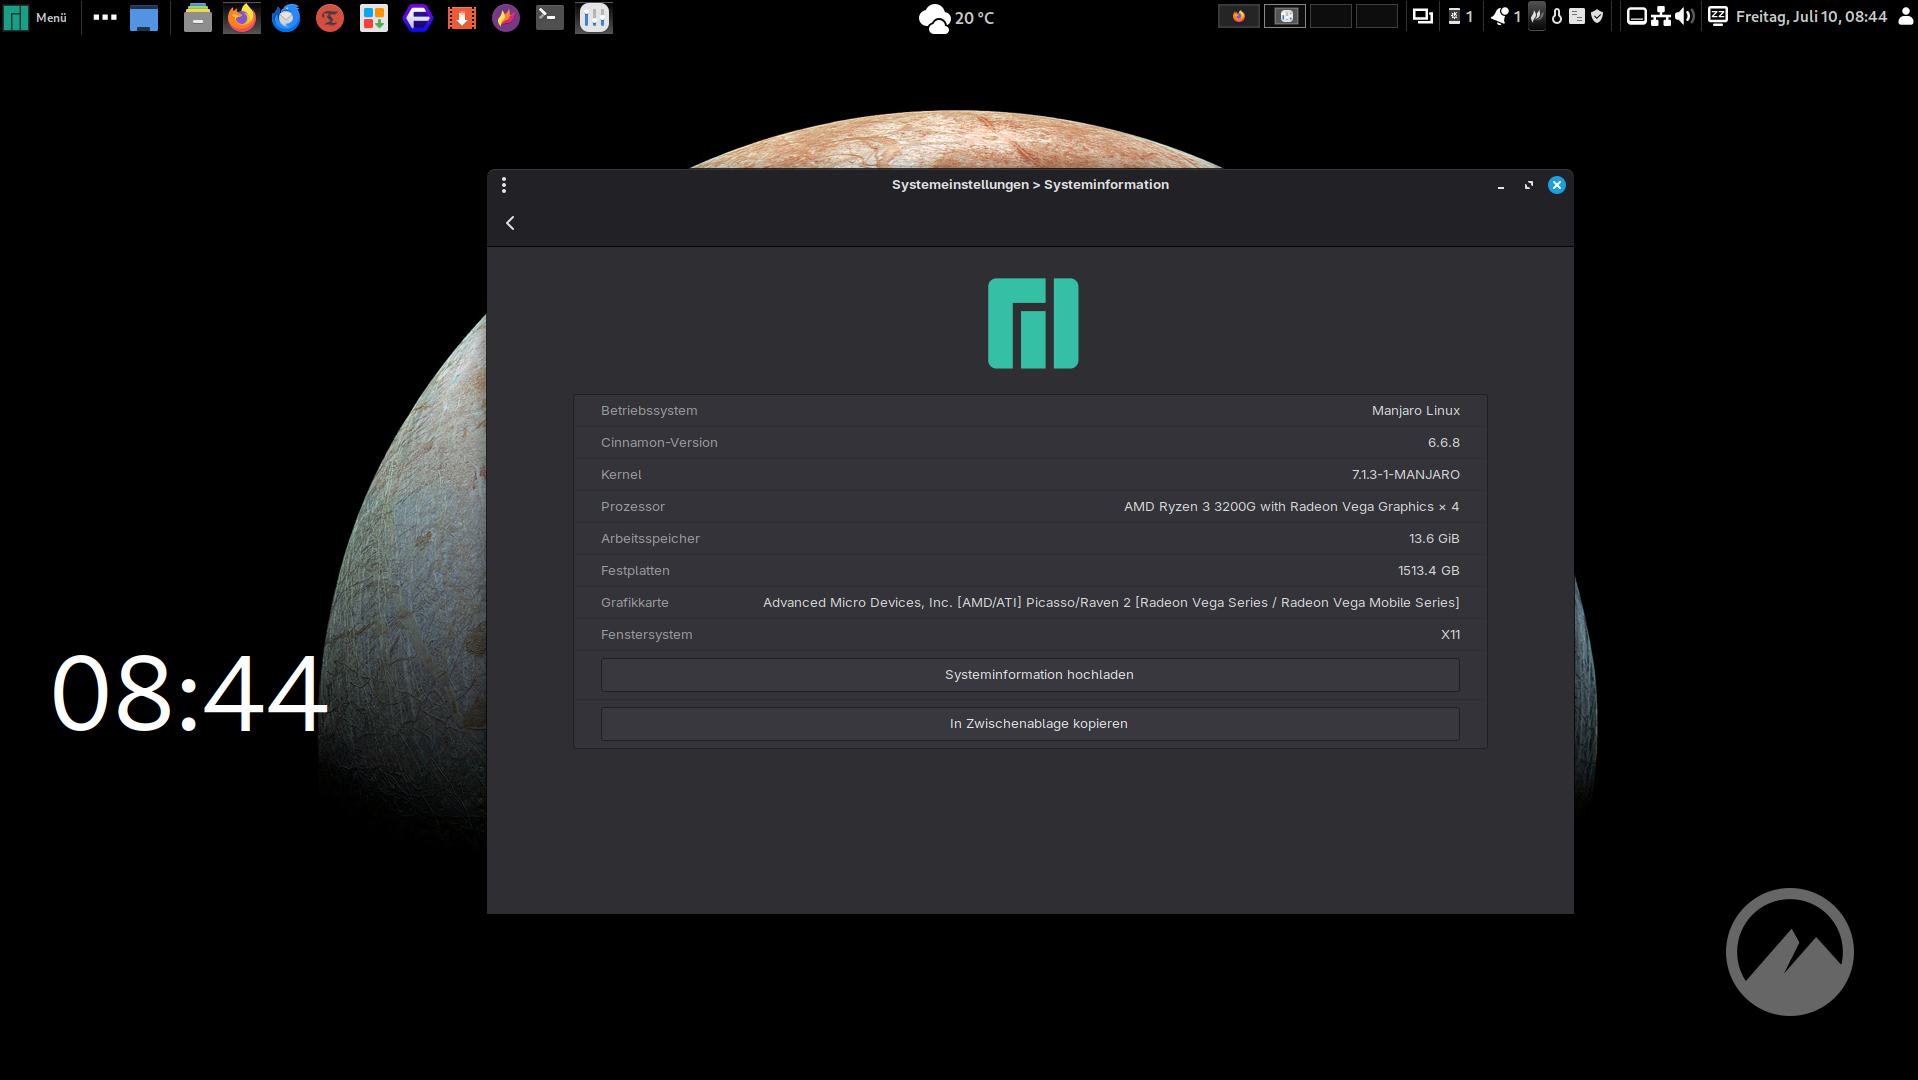Launch the purple flame application
Viewport: 1918px width, 1080px height.
coord(506,17)
